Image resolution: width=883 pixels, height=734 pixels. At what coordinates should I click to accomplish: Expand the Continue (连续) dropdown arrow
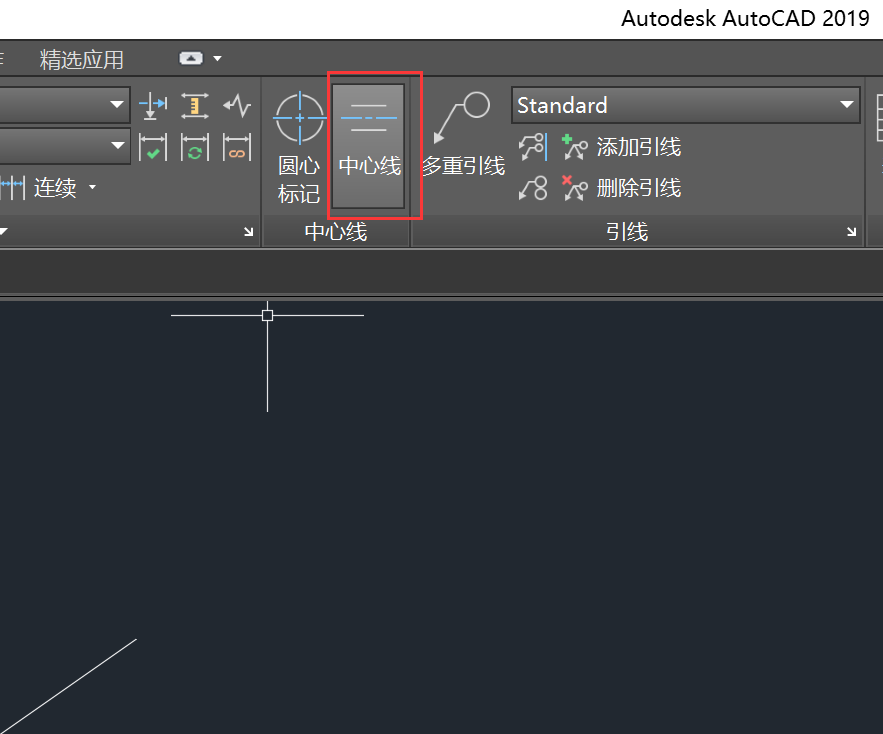[x=92, y=187]
